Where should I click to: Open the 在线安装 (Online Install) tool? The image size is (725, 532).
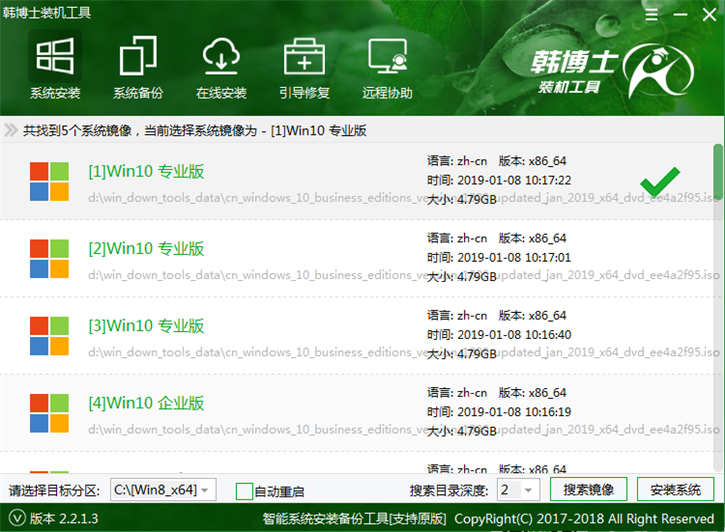(221, 67)
